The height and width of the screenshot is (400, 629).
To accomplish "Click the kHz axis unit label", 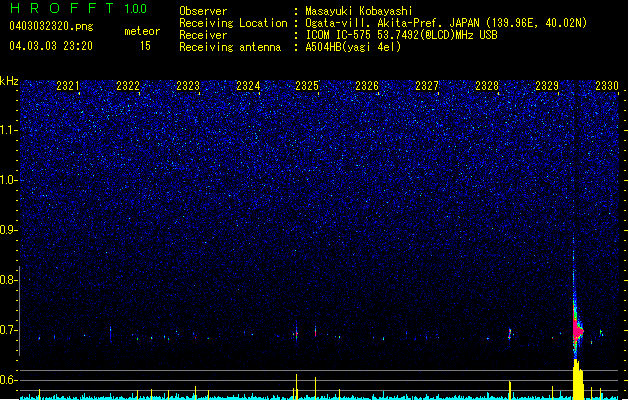I will (x=9, y=81).
